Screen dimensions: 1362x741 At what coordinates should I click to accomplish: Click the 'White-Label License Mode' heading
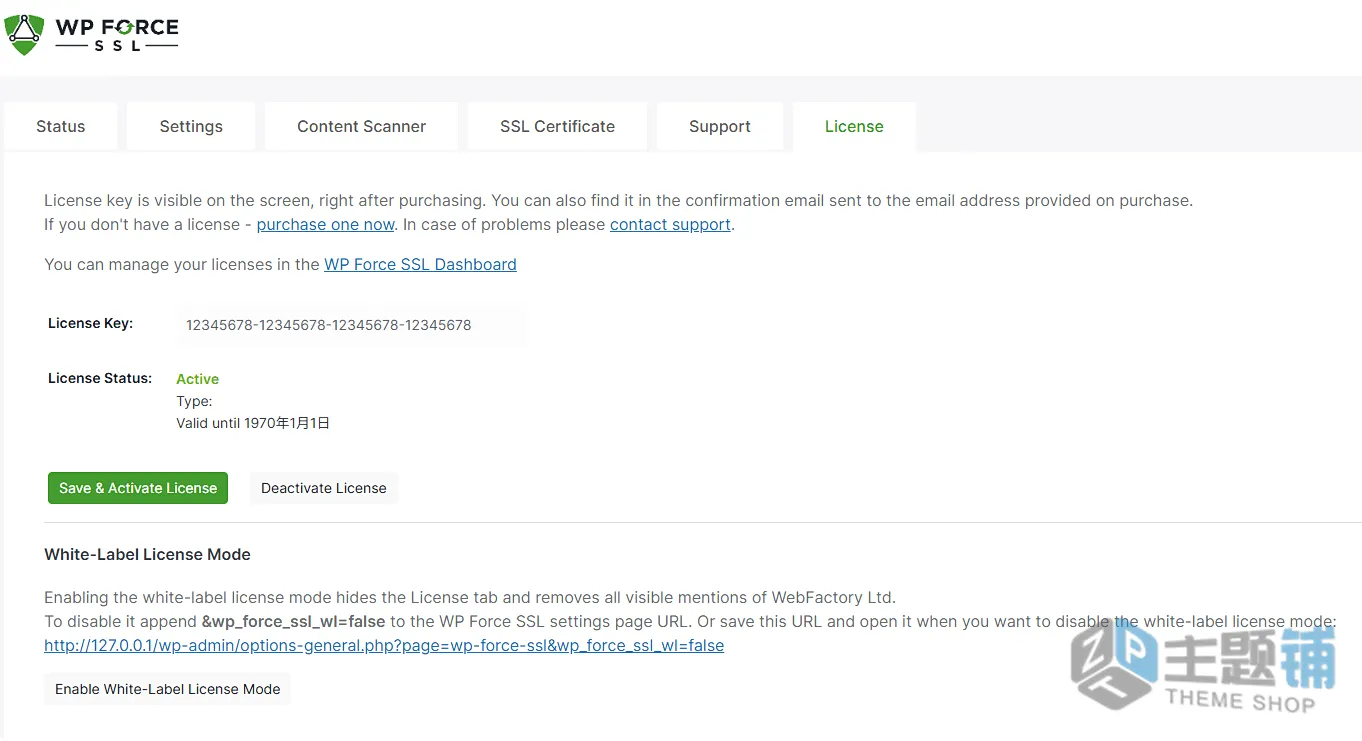click(147, 554)
